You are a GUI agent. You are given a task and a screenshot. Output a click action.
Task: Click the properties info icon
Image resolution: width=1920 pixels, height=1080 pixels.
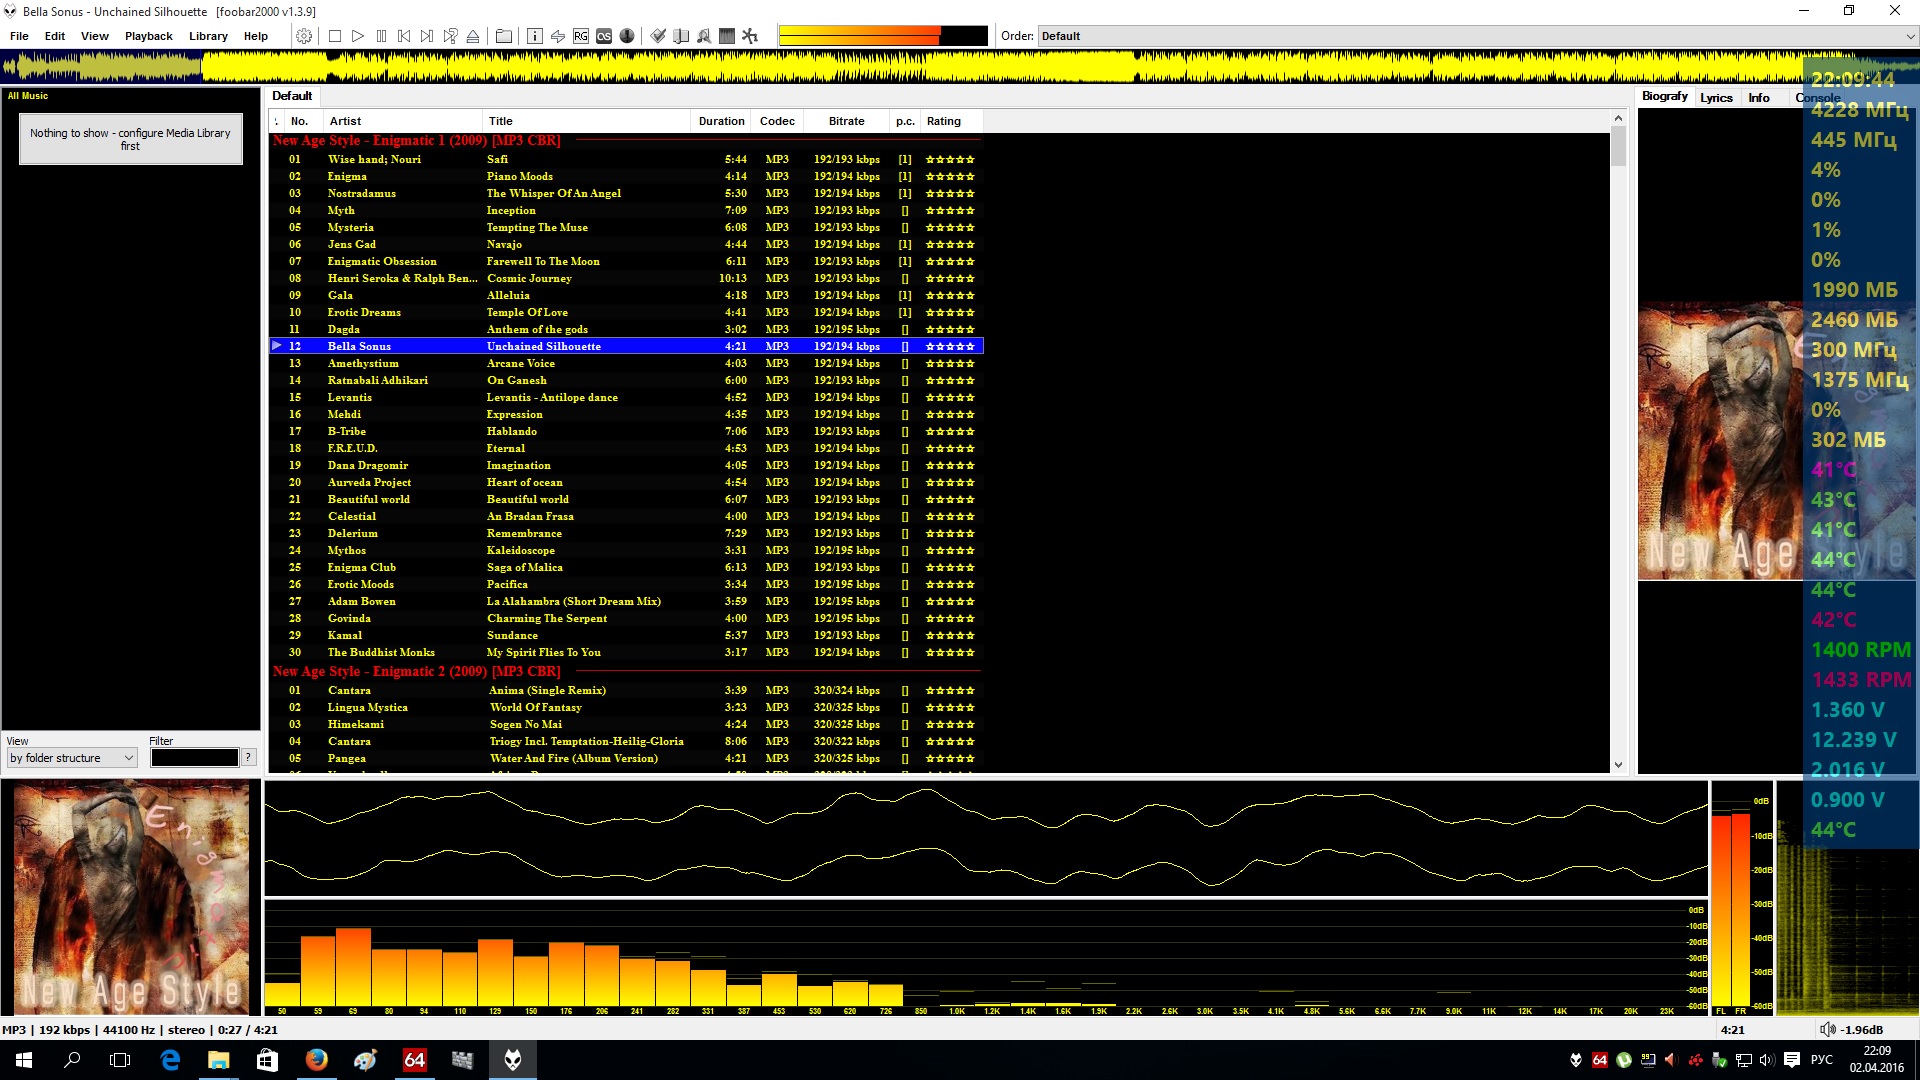[534, 36]
